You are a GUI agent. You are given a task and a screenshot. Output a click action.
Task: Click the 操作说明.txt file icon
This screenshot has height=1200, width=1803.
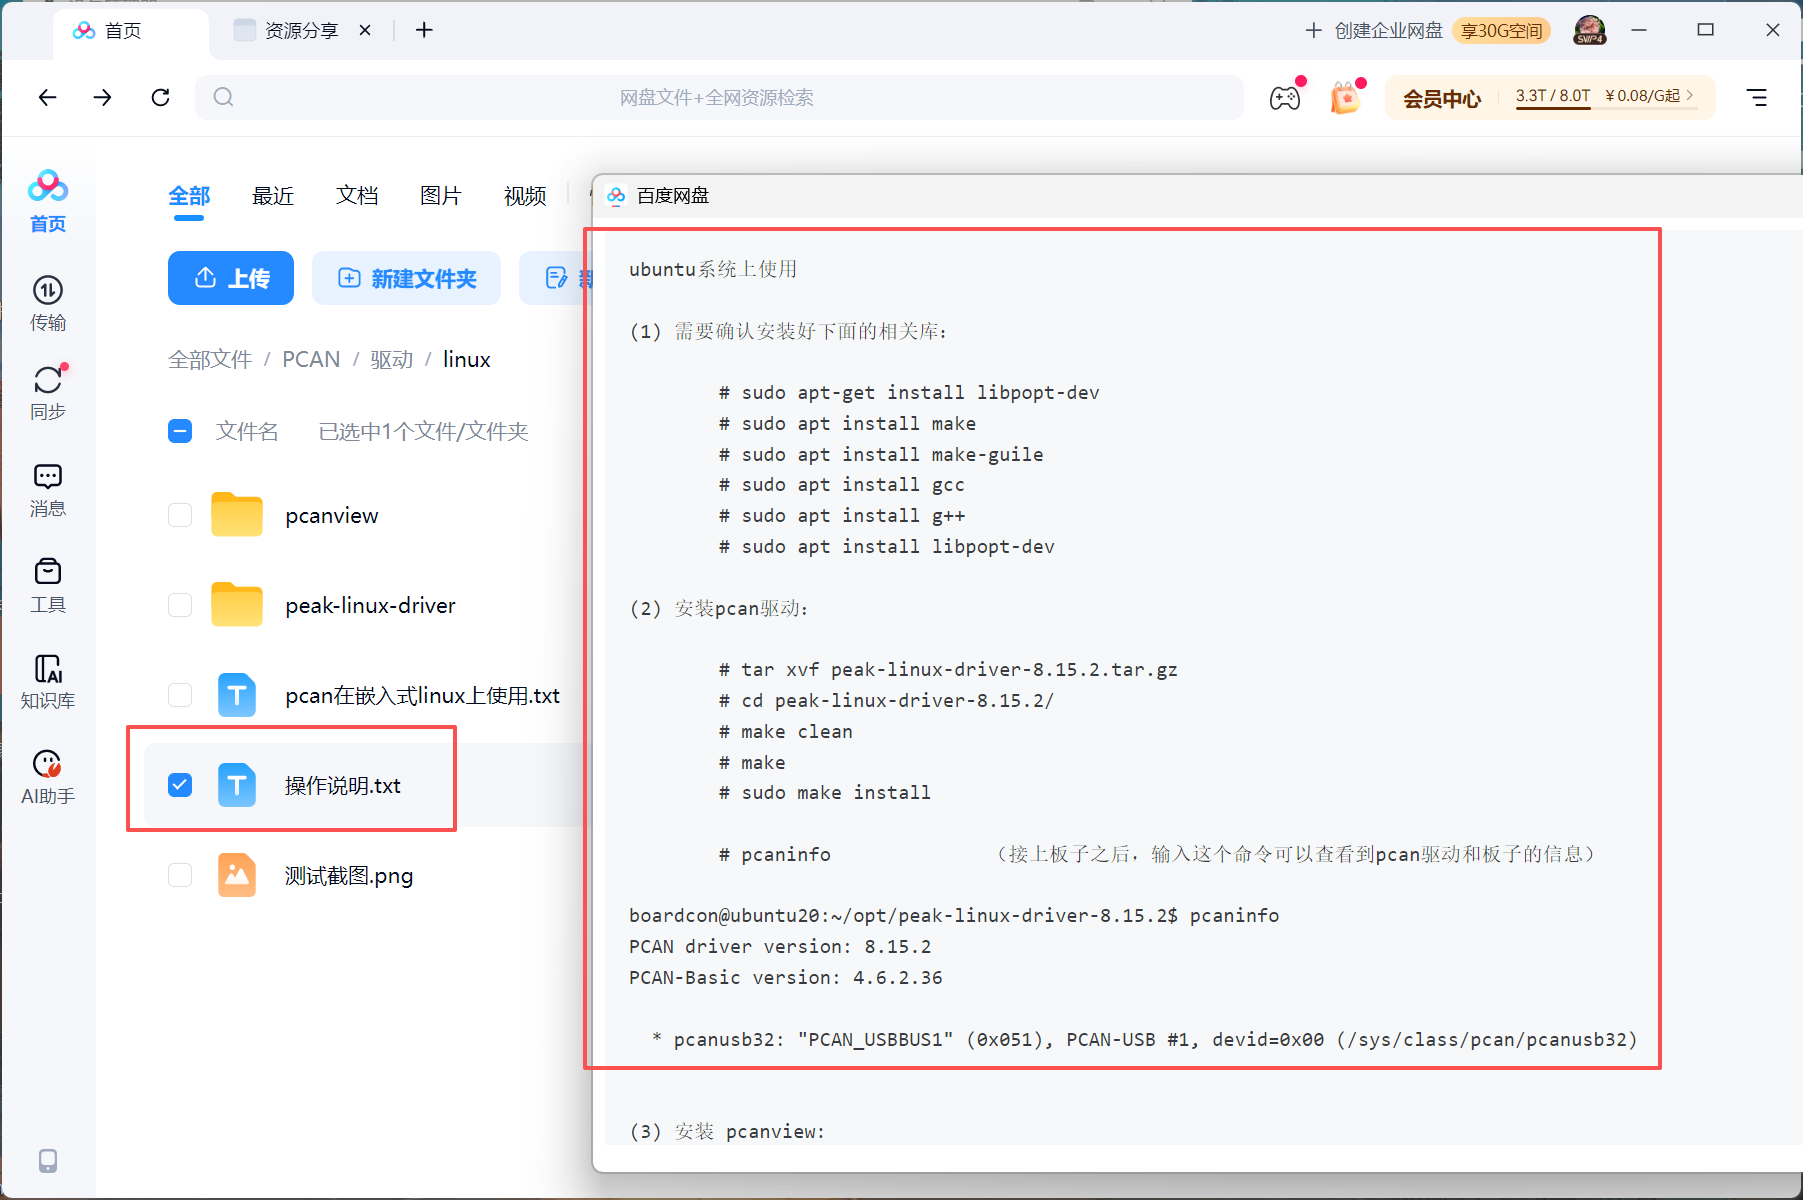(237, 785)
